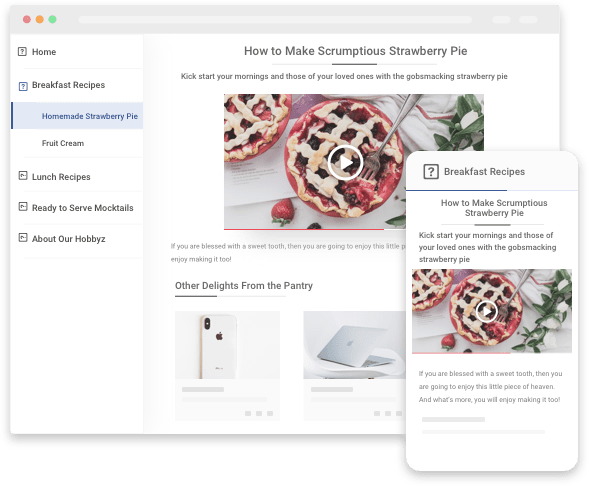589x486 pixels.
Task: Open About Our Hobbyz section
Action: (68, 239)
